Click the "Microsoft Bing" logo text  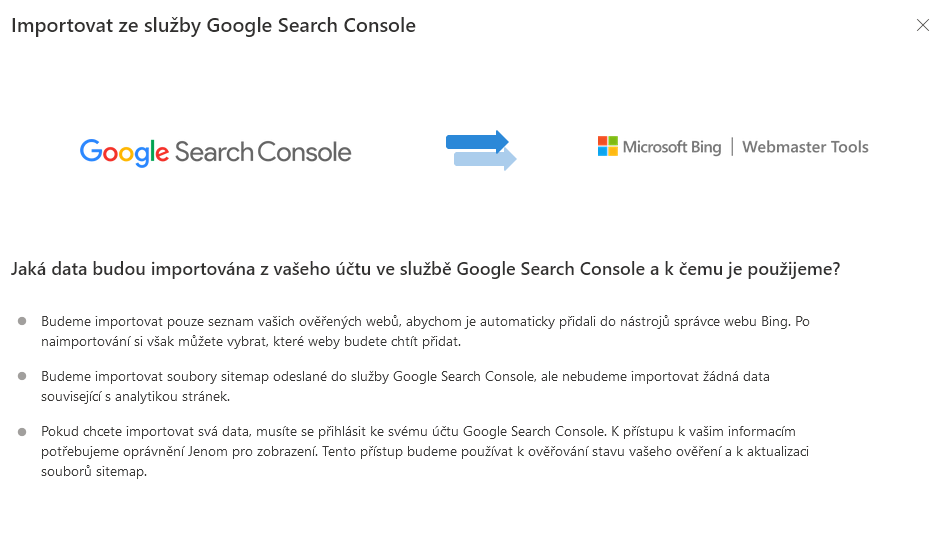[671, 147]
